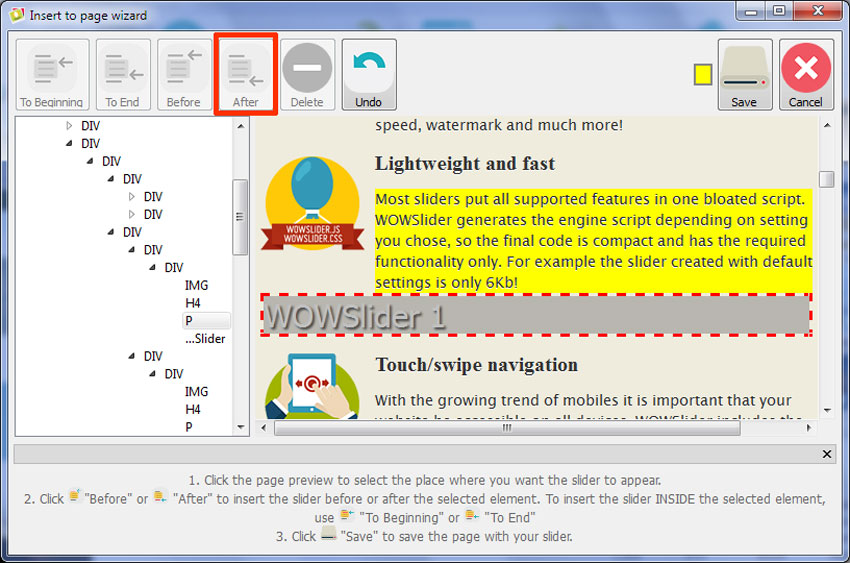Select the ...Slider node in the tree

(x=205, y=339)
